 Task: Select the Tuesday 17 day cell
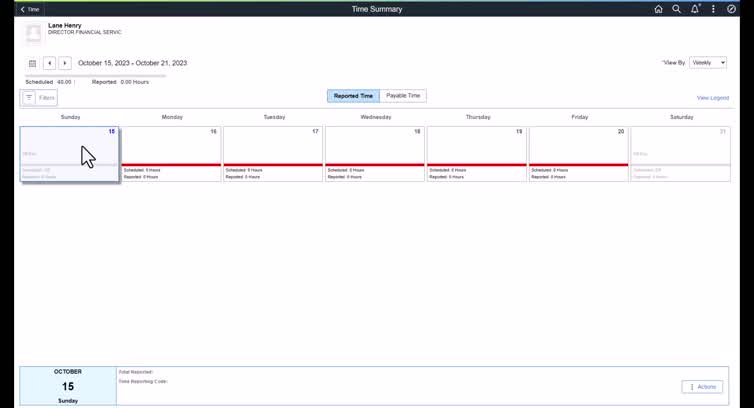click(x=273, y=154)
